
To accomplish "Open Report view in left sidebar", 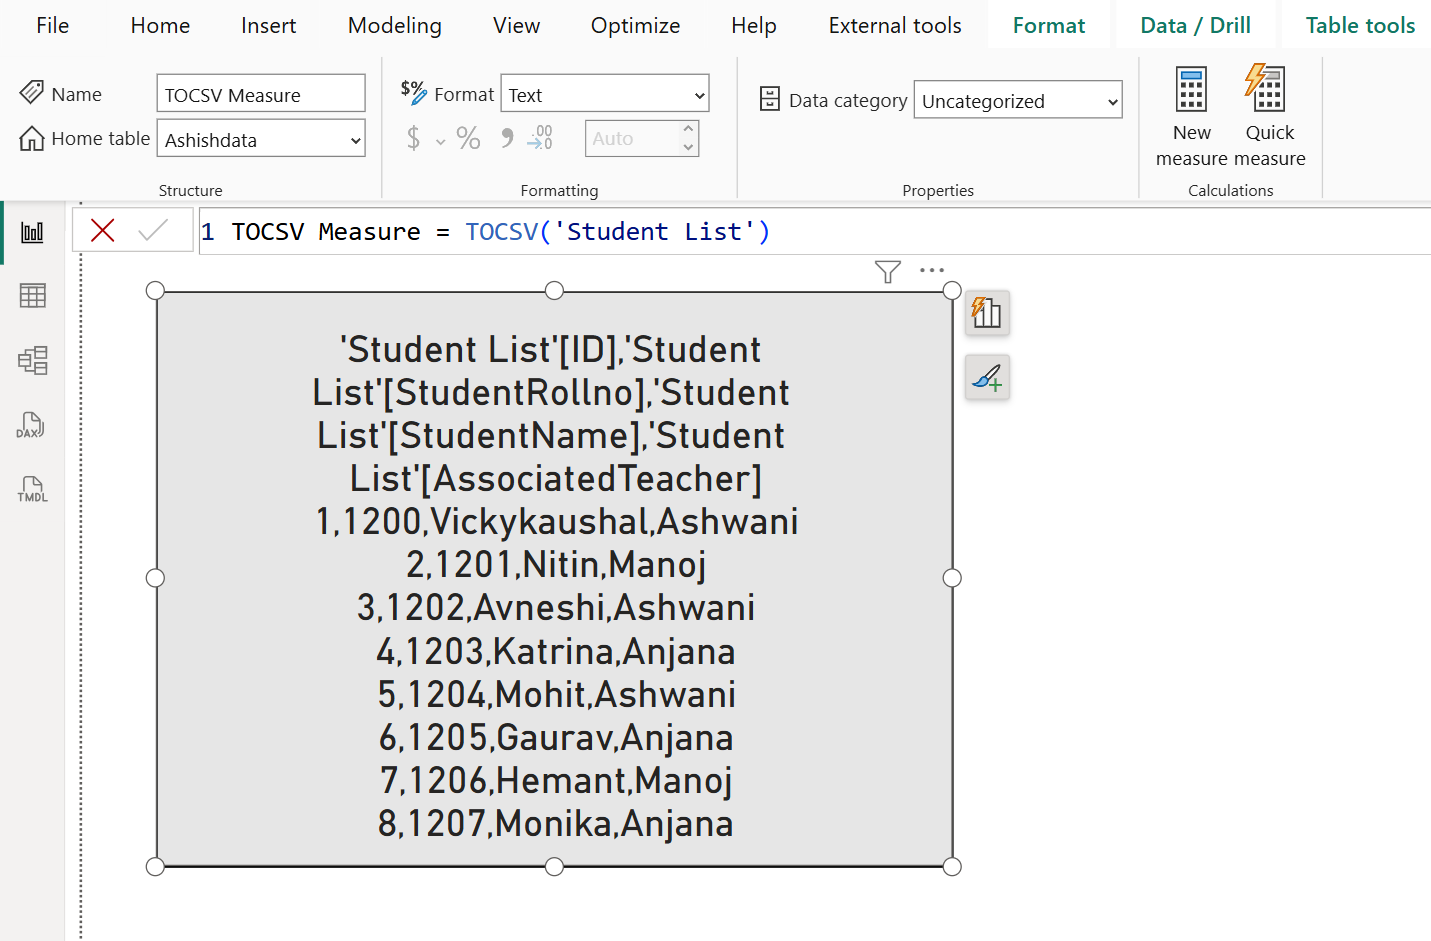I will coord(32,233).
